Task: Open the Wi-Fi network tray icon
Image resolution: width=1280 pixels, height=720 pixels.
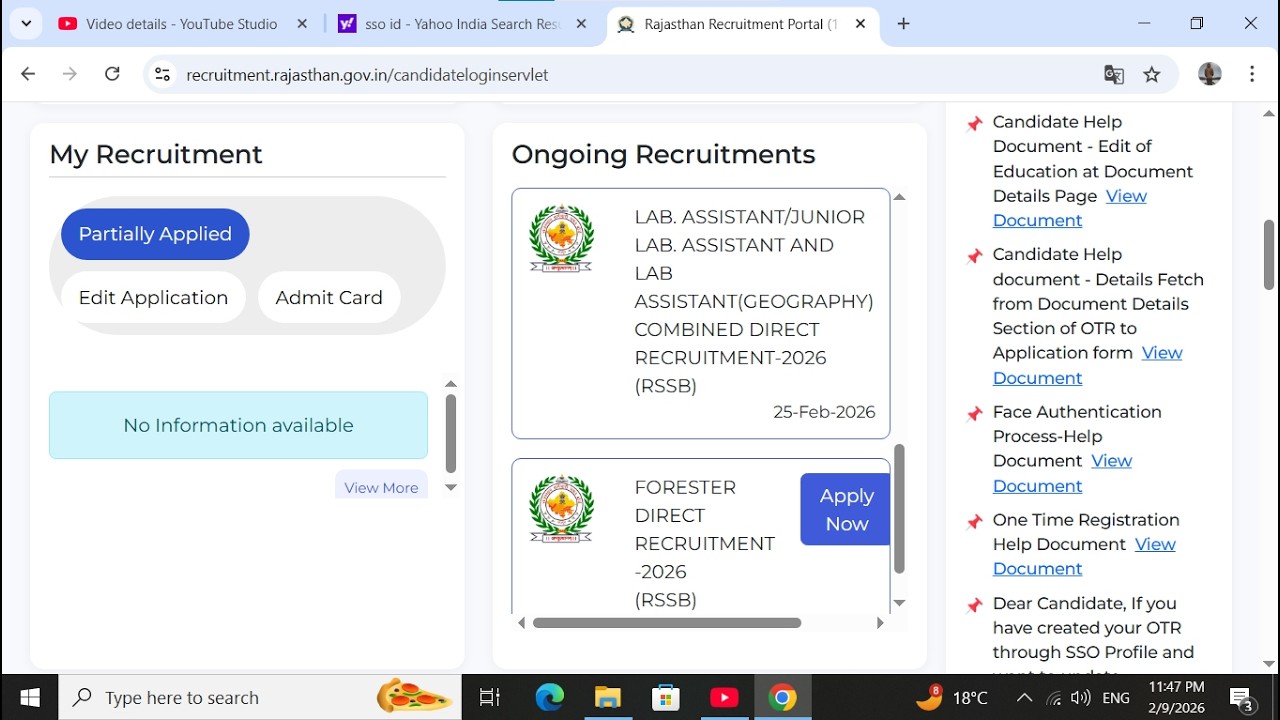Action: [x=1054, y=698]
